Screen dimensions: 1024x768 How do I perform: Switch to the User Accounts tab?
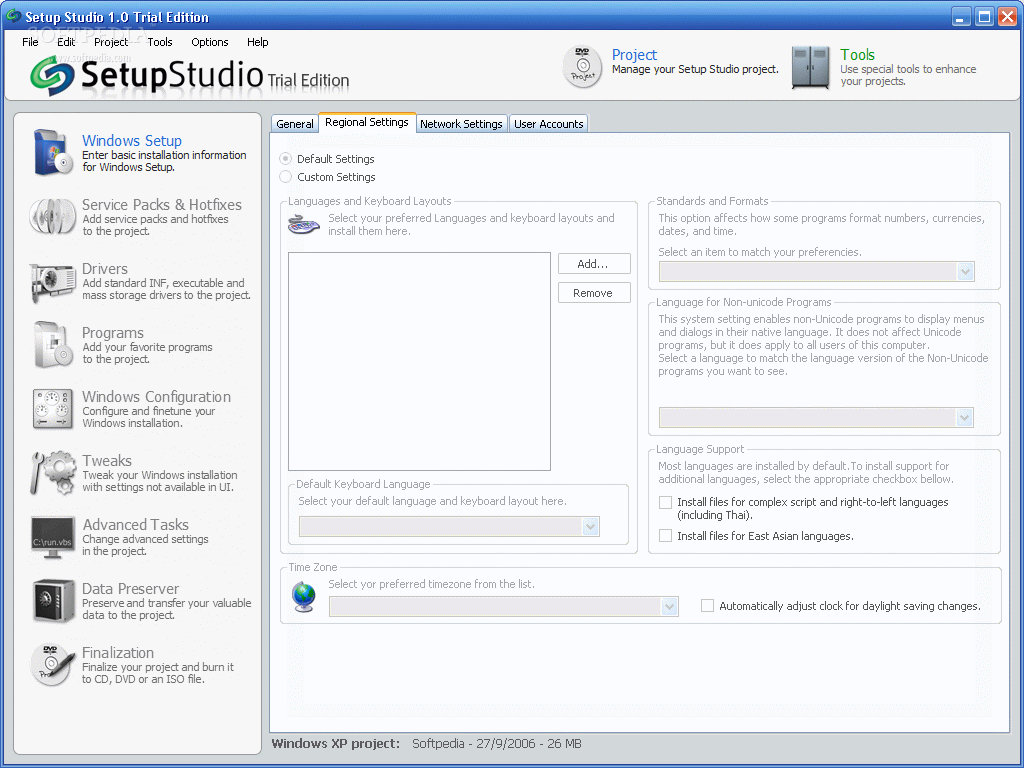549,123
